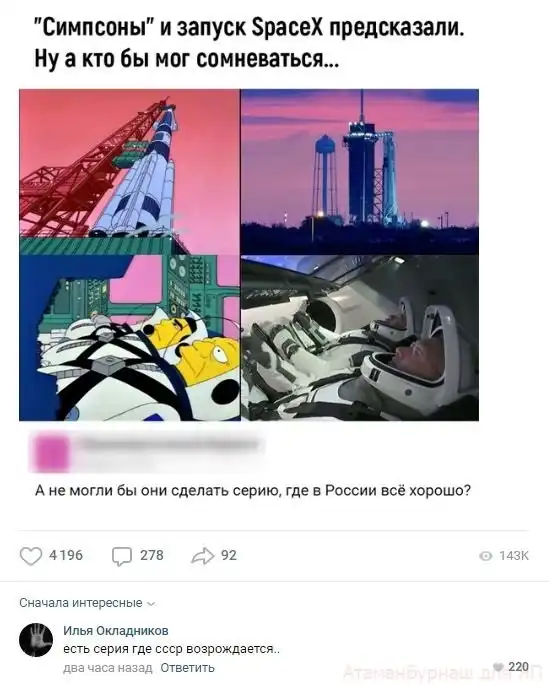Share the post with the arrow icon
This screenshot has height=685, width=549.
(x=203, y=556)
